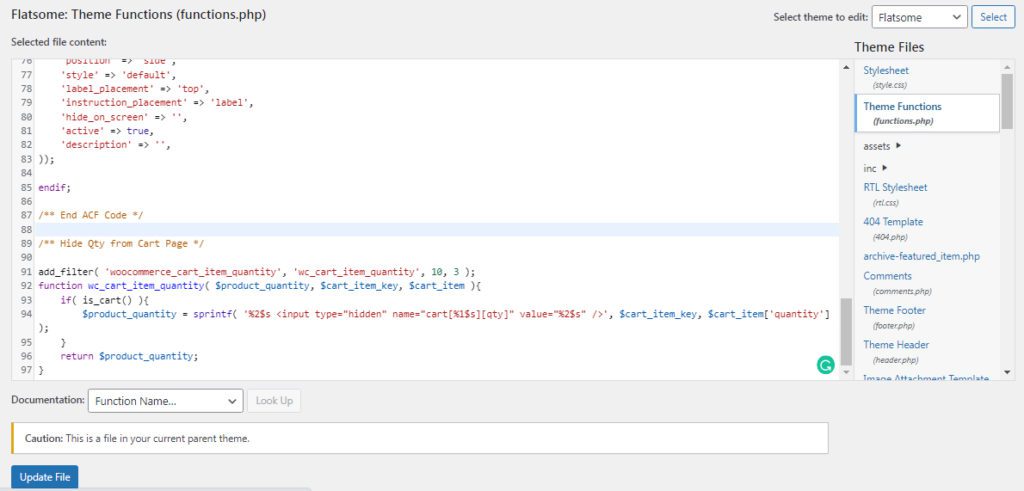The image size is (1024, 491).
Task: Click the Update File button
Action: [44, 477]
